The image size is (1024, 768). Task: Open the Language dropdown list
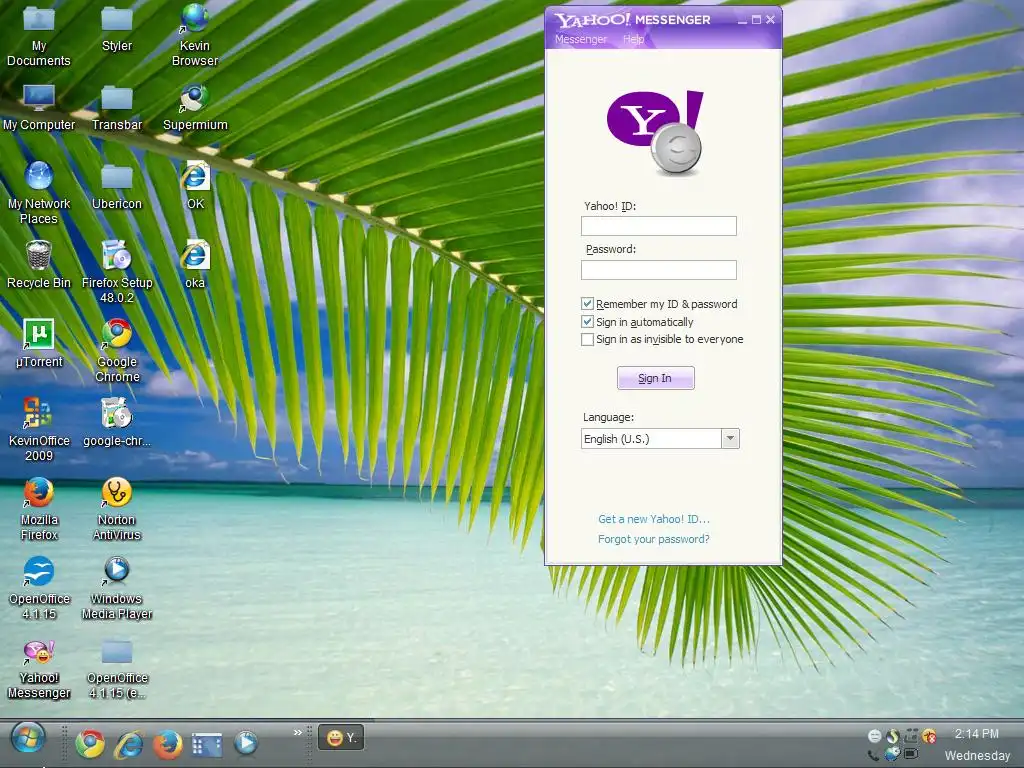(730, 438)
